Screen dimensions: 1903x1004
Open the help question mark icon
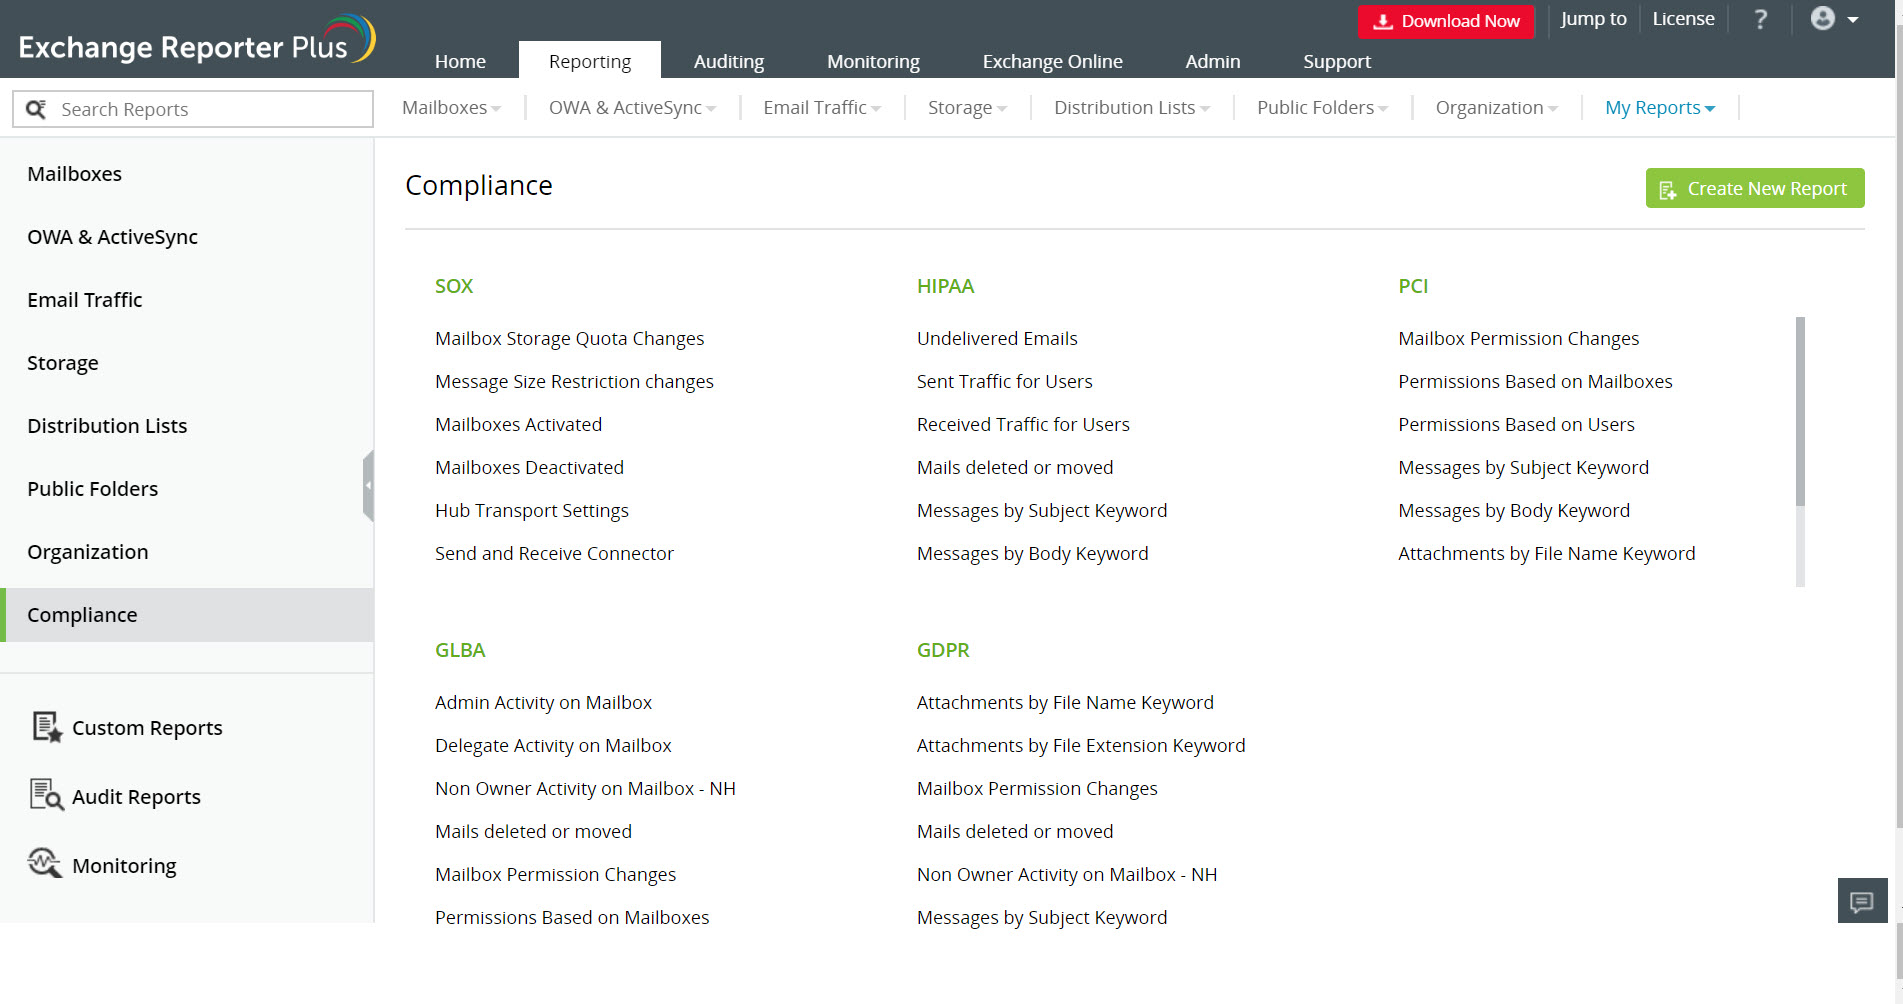[1761, 19]
